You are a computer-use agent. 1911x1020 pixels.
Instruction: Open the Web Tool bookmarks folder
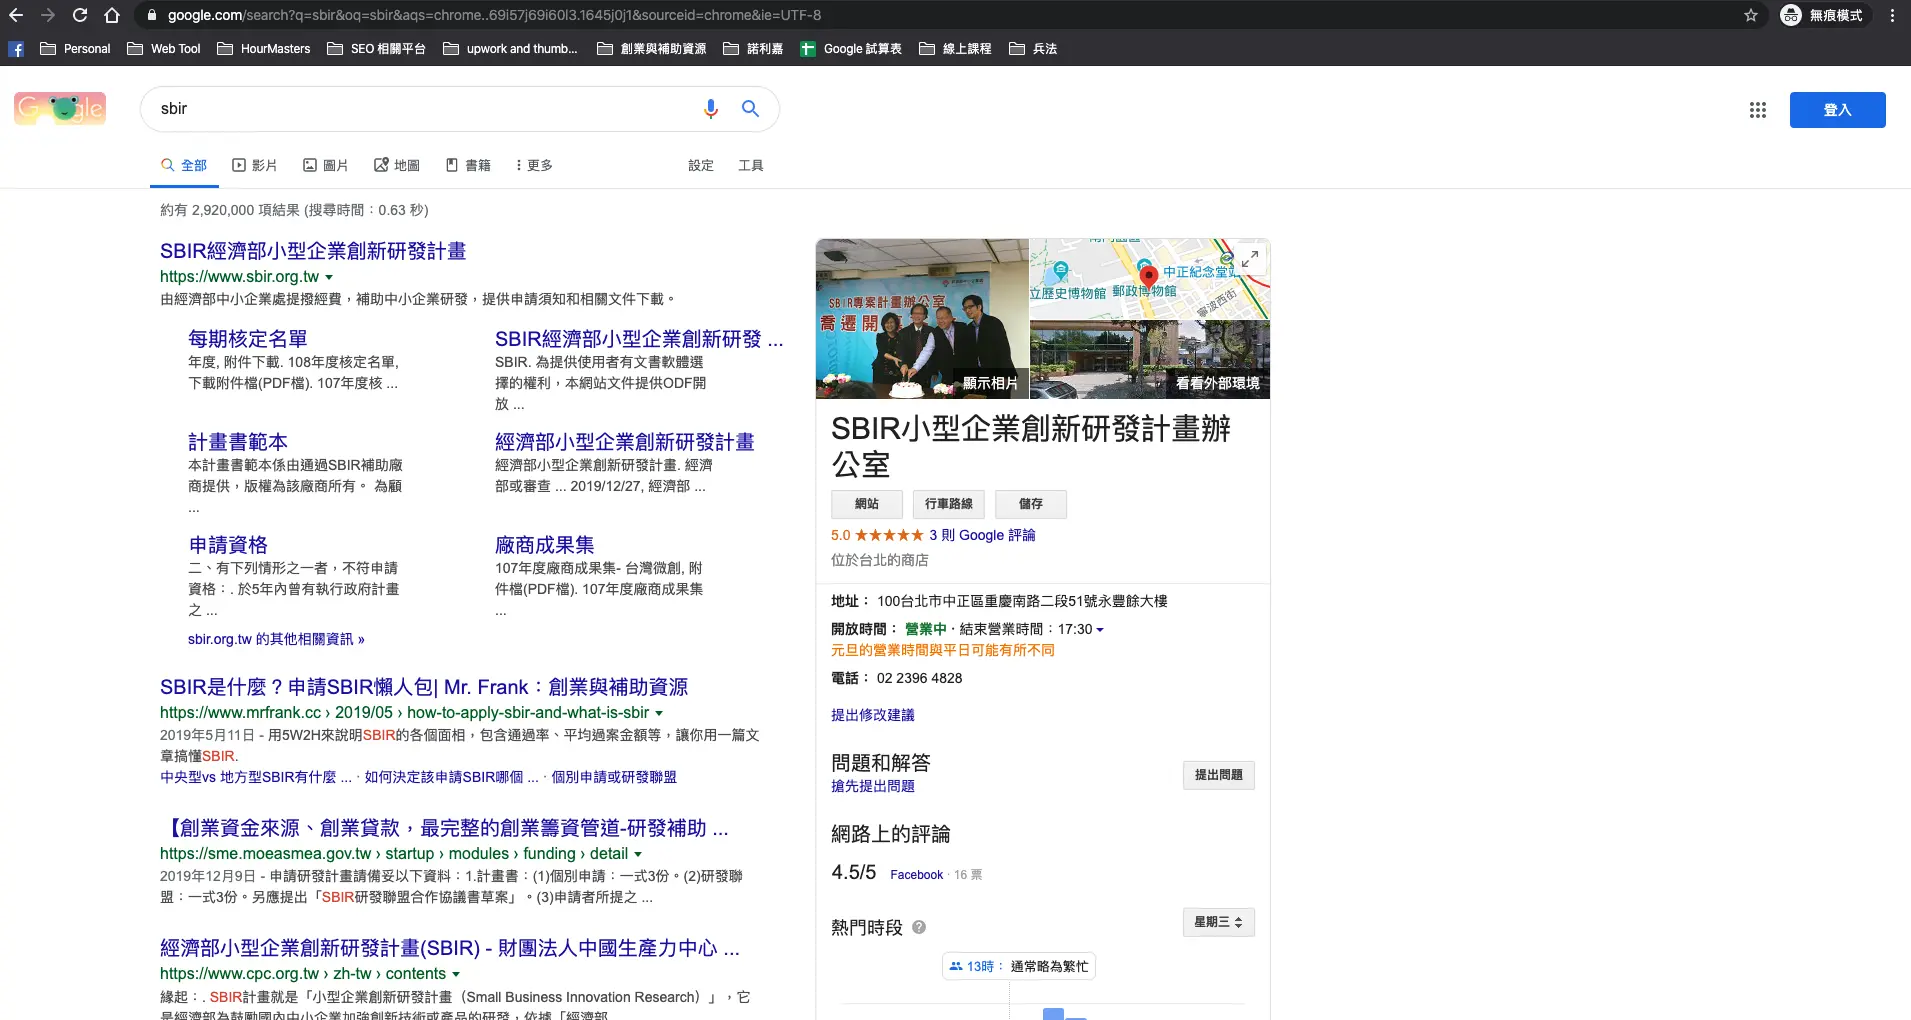coord(164,48)
